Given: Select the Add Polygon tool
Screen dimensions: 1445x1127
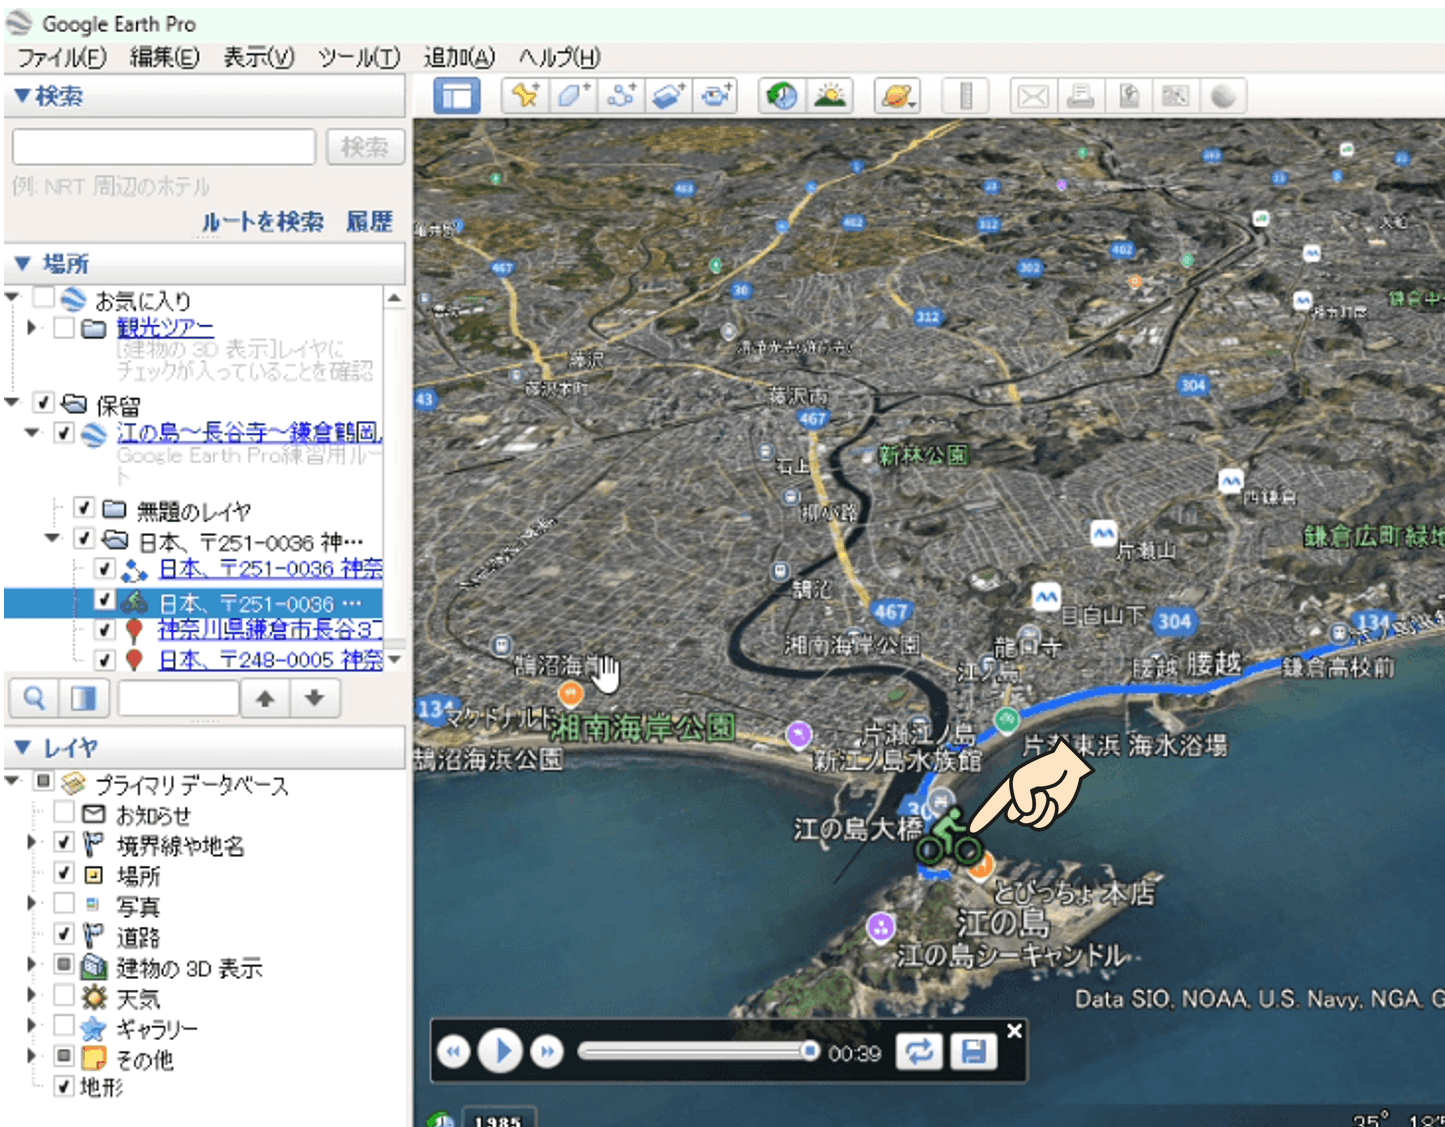Looking at the screenshot, I should pyautogui.click(x=572, y=96).
